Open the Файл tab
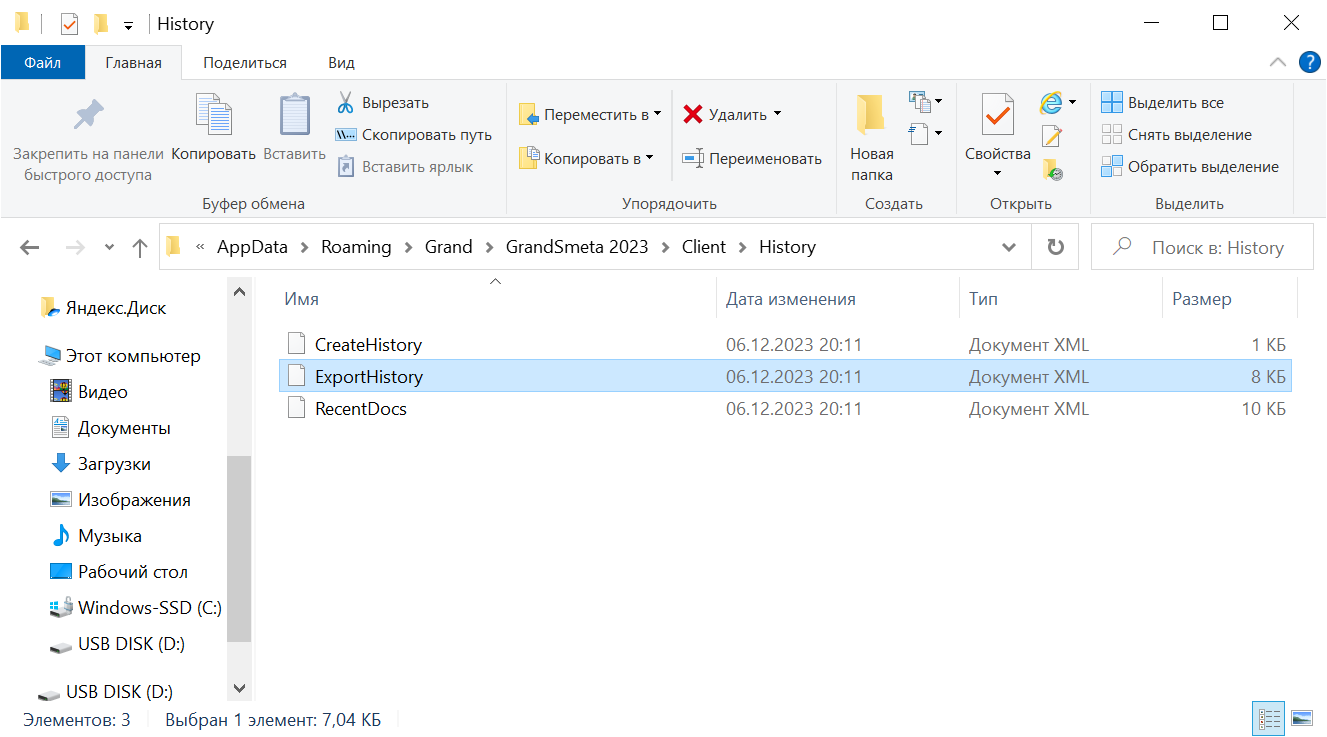 tap(42, 62)
